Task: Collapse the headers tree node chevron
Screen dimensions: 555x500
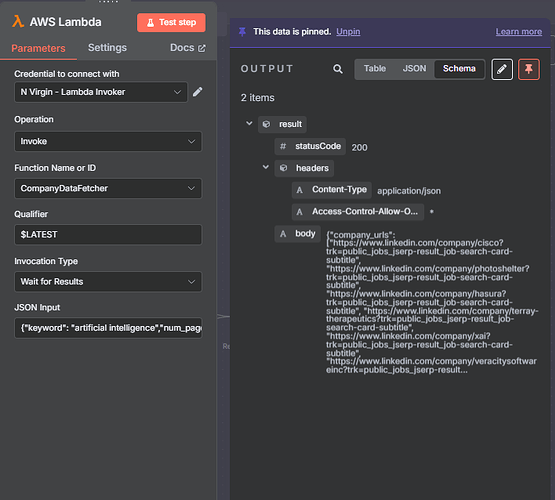Action: (265, 167)
